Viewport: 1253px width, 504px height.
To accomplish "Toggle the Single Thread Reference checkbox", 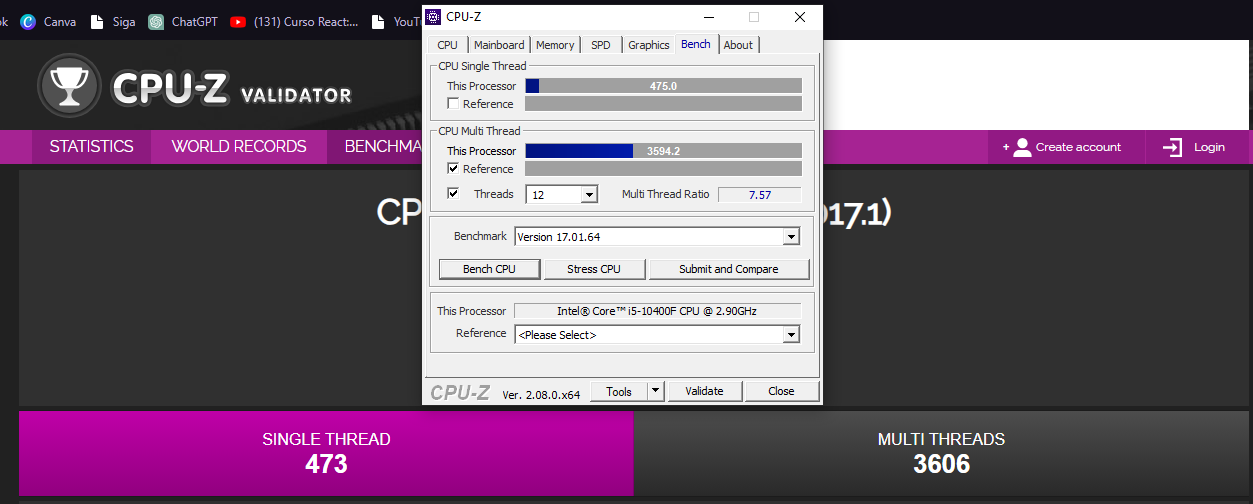I will click(x=453, y=104).
